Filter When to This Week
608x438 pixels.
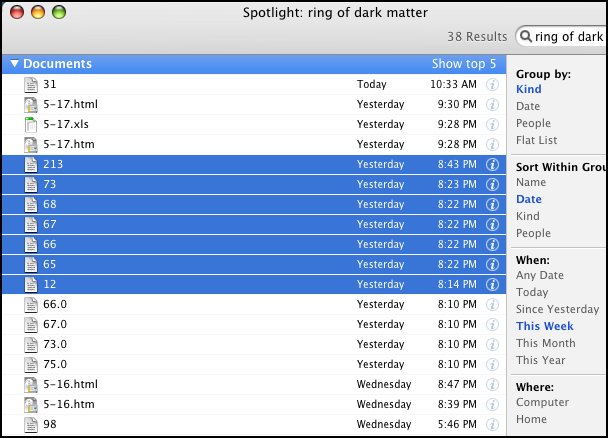pos(544,326)
